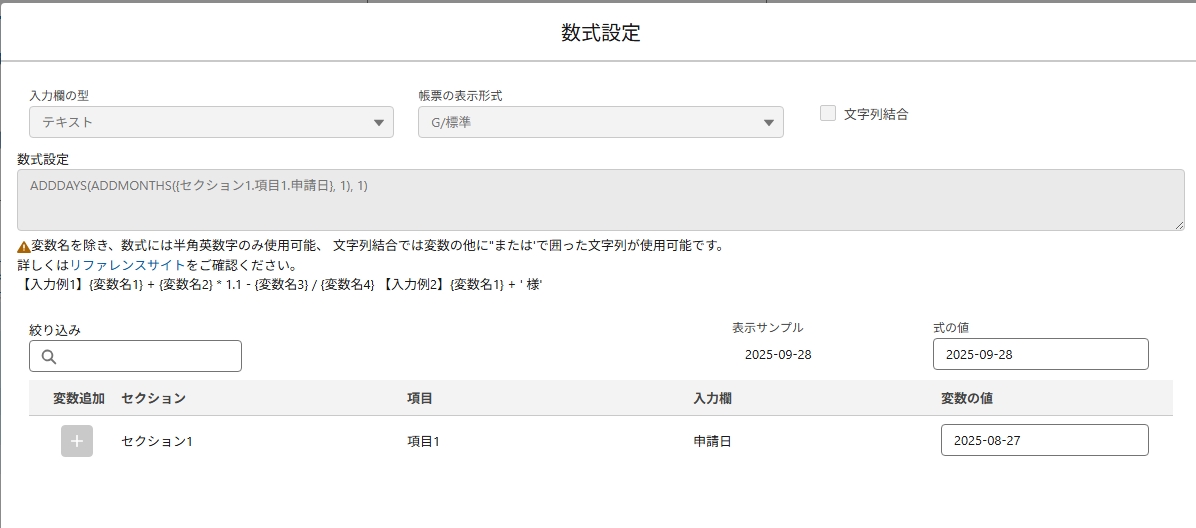Select the 式の値 input field
Image resolution: width=1196 pixels, height=528 pixels.
click(x=1040, y=354)
